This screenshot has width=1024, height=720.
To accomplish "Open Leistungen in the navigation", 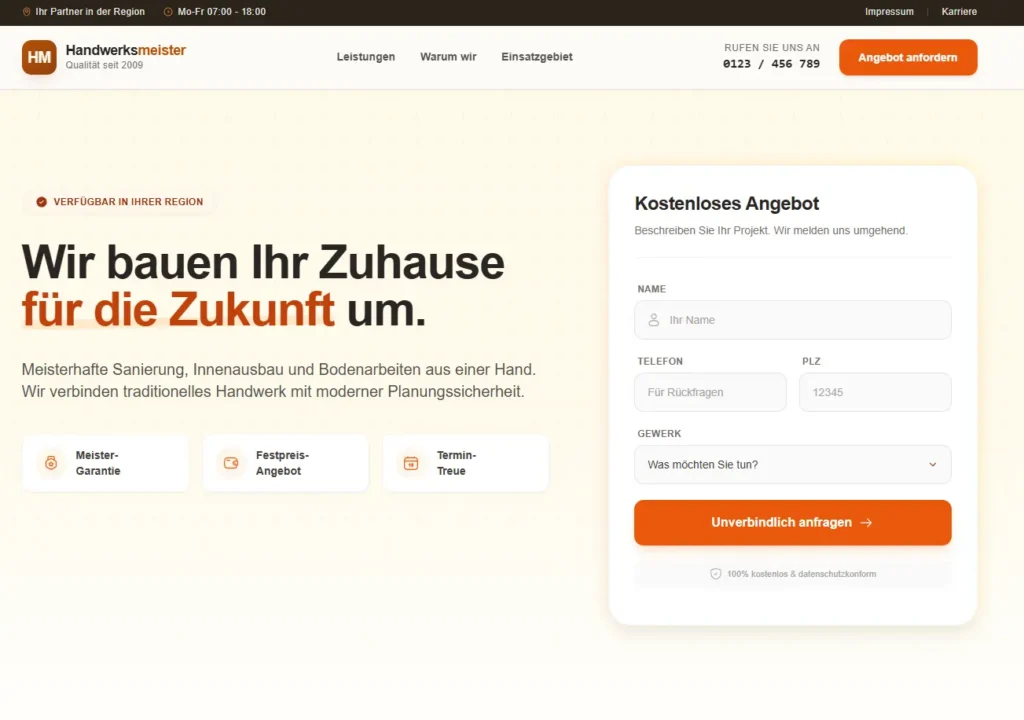I will [x=366, y=57].
